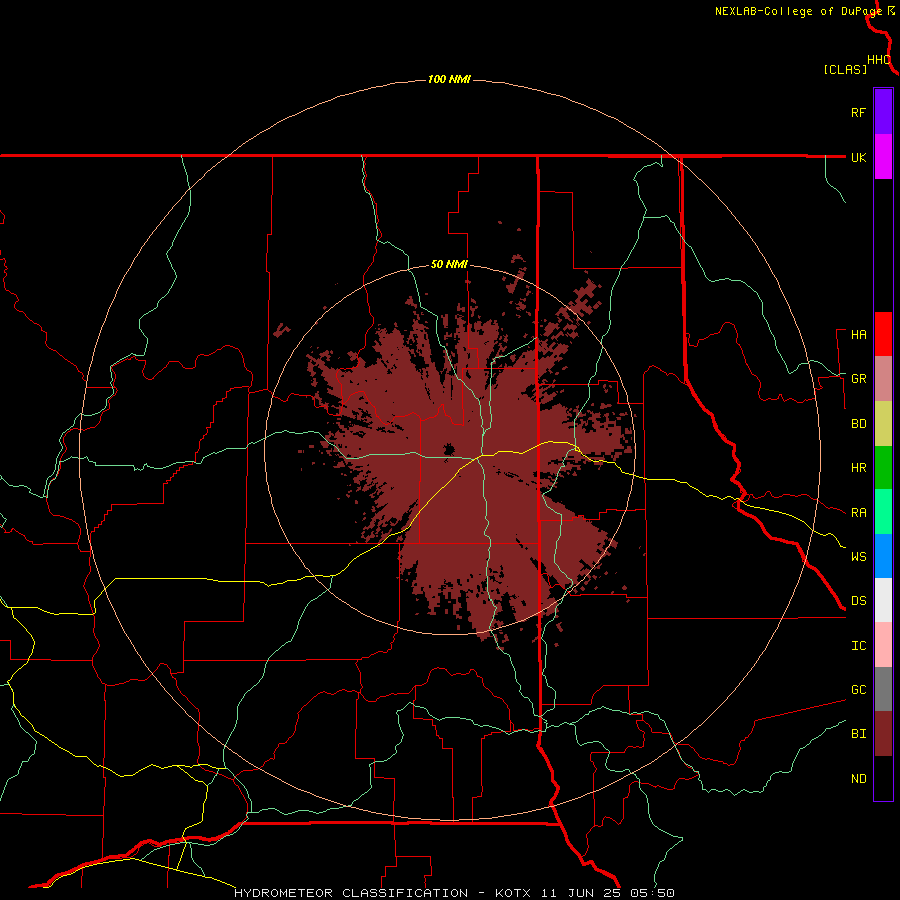Click the HA legend label

tap(858, 334)
